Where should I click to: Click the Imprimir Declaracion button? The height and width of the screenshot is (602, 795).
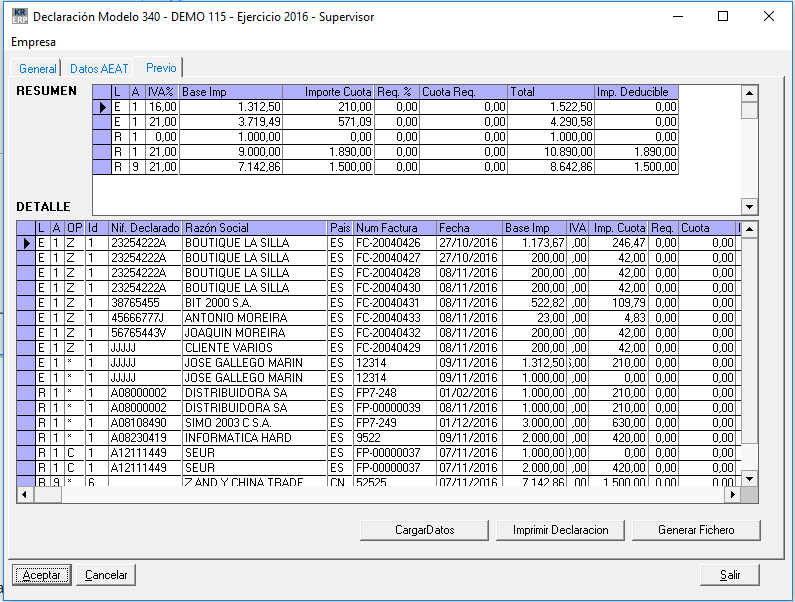(x=560, y=530)
